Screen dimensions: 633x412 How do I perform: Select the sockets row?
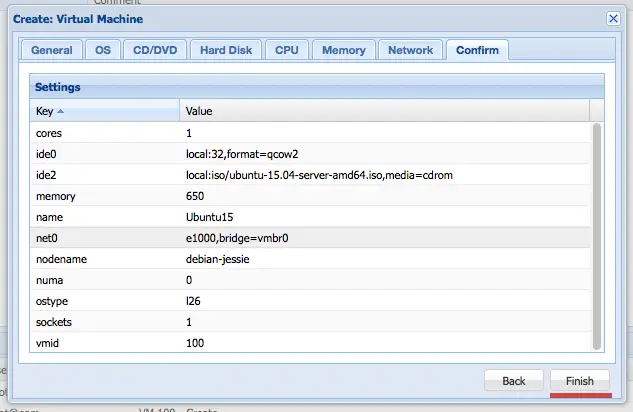310,322
